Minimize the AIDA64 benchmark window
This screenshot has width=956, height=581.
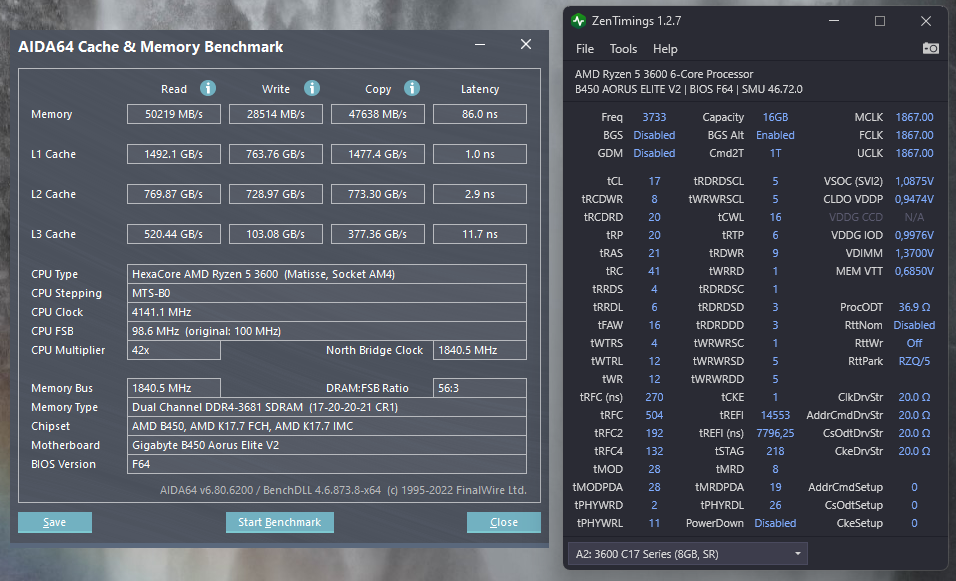[x=480, y=45]
